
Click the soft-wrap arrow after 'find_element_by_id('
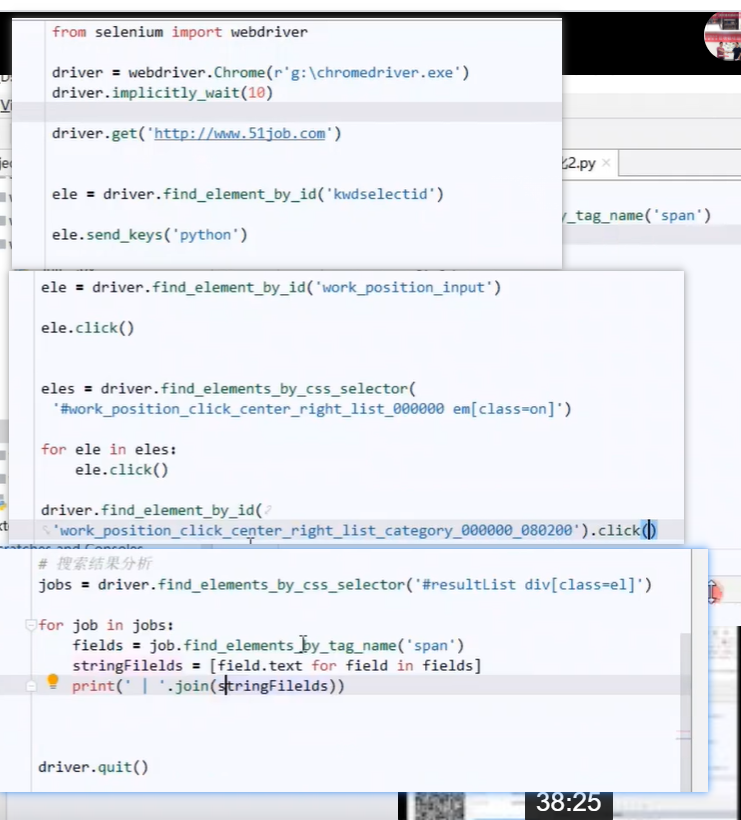[x=268, y=509]
